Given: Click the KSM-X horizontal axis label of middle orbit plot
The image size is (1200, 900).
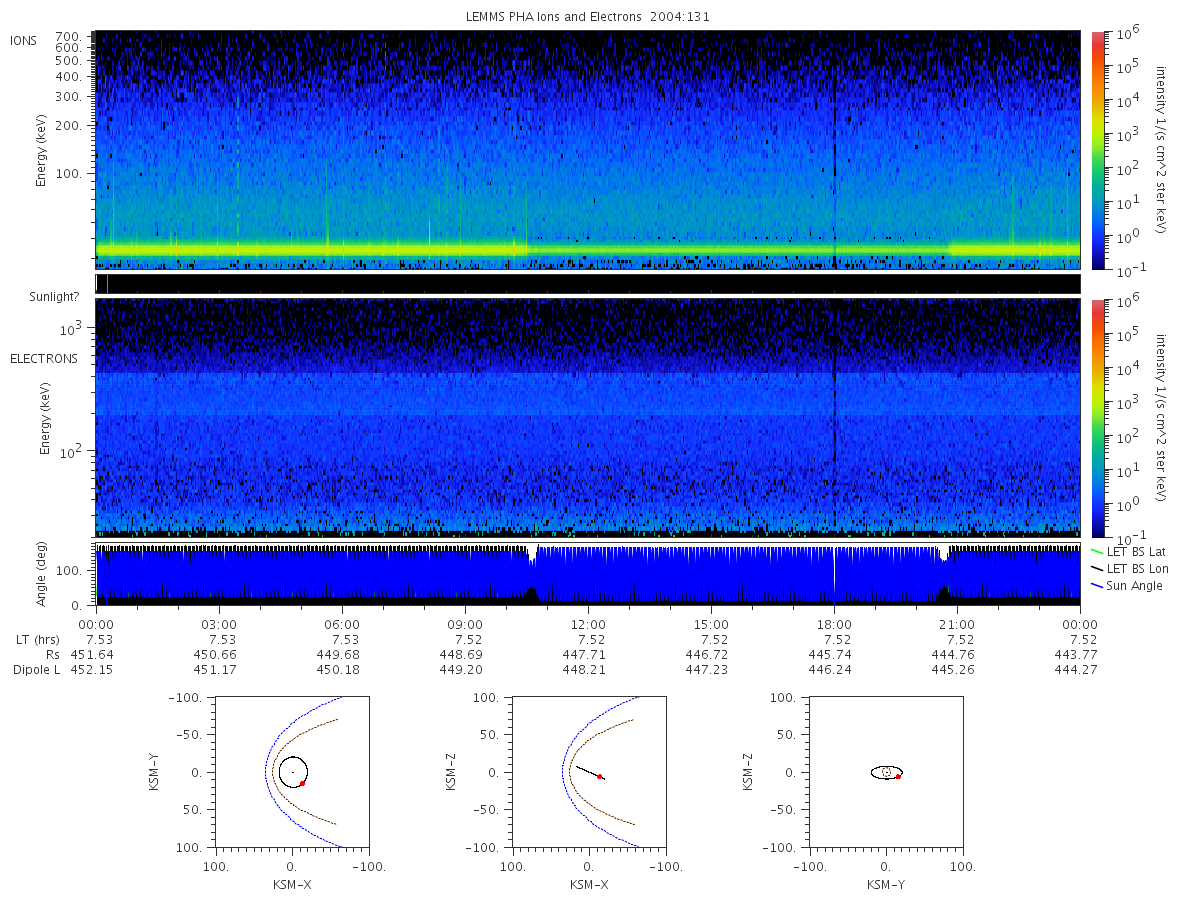Looking at the screenshot, I should click(589, 884).
